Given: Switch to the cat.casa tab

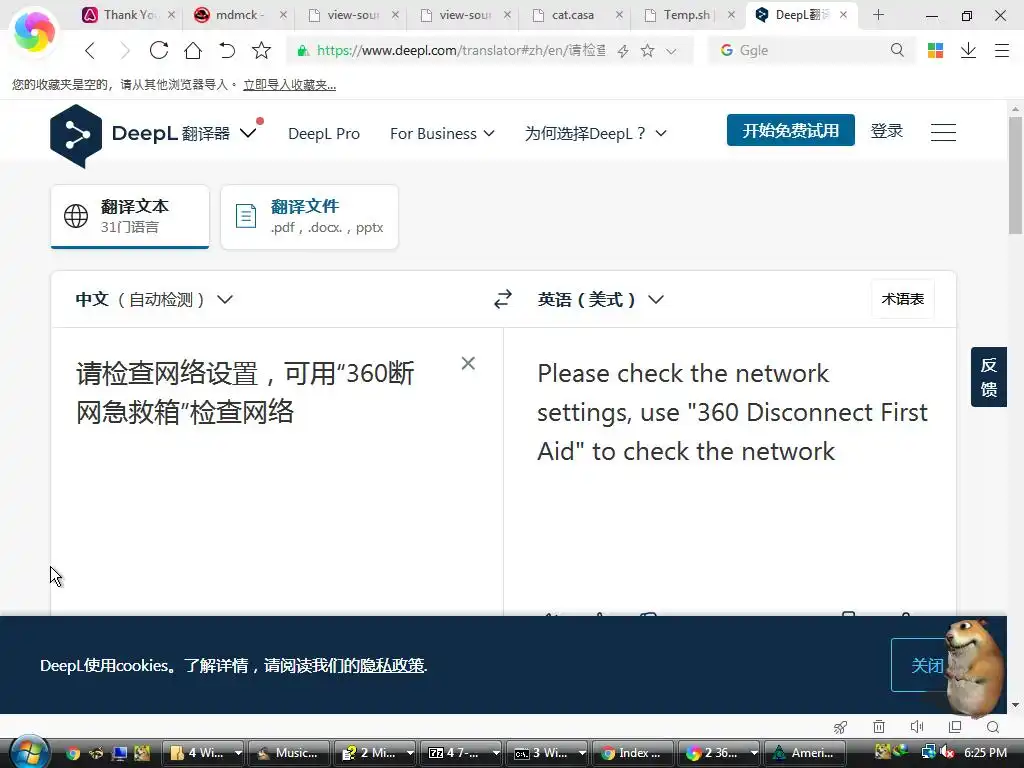Looking at the screenshot, I should pos(573,15).
